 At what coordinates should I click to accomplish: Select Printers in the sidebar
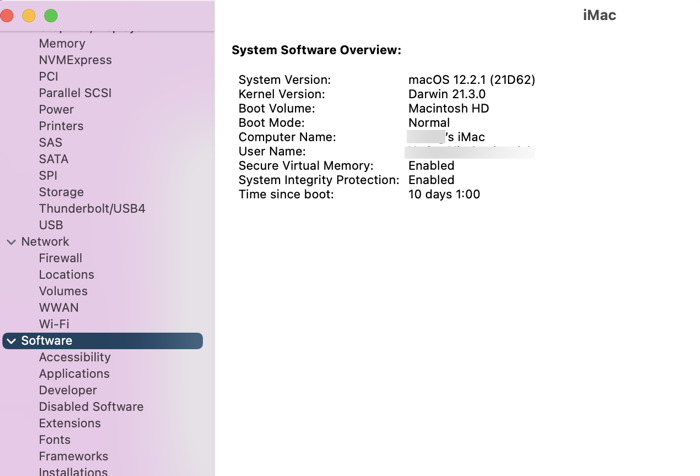pos(61,126)
